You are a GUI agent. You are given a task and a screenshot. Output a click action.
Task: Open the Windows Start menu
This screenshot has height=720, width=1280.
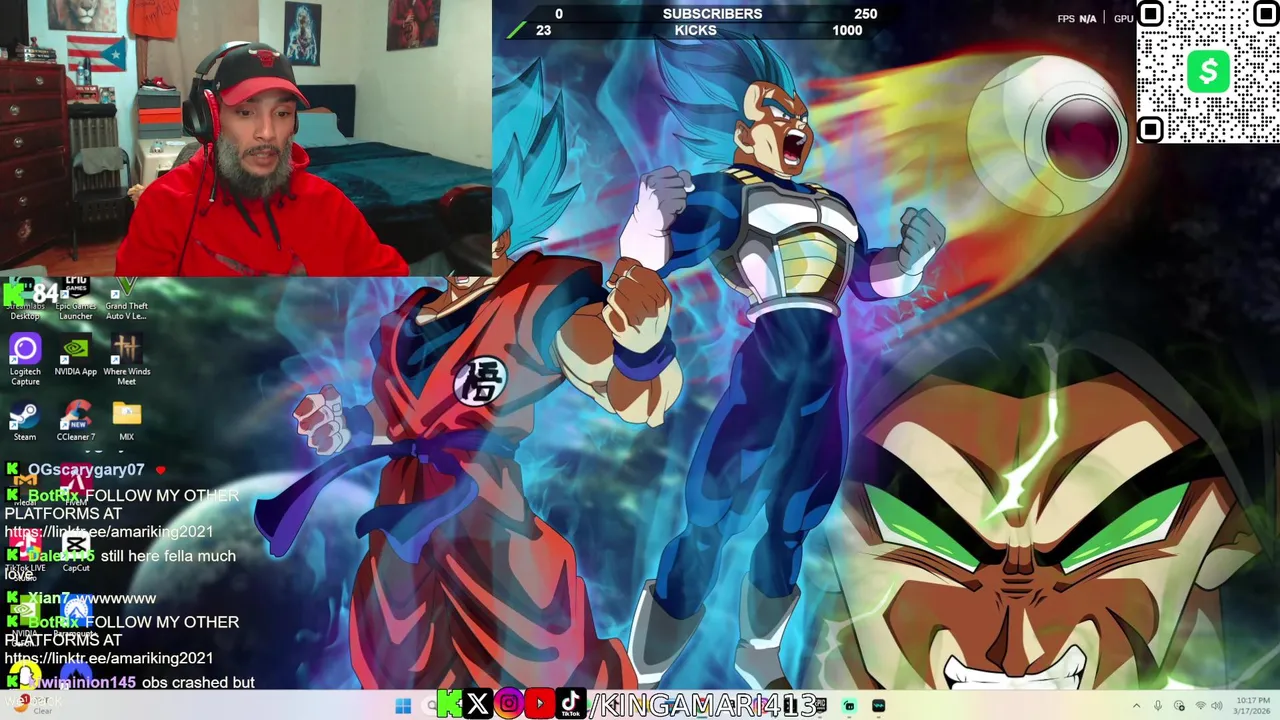click(x=403, y=706)
